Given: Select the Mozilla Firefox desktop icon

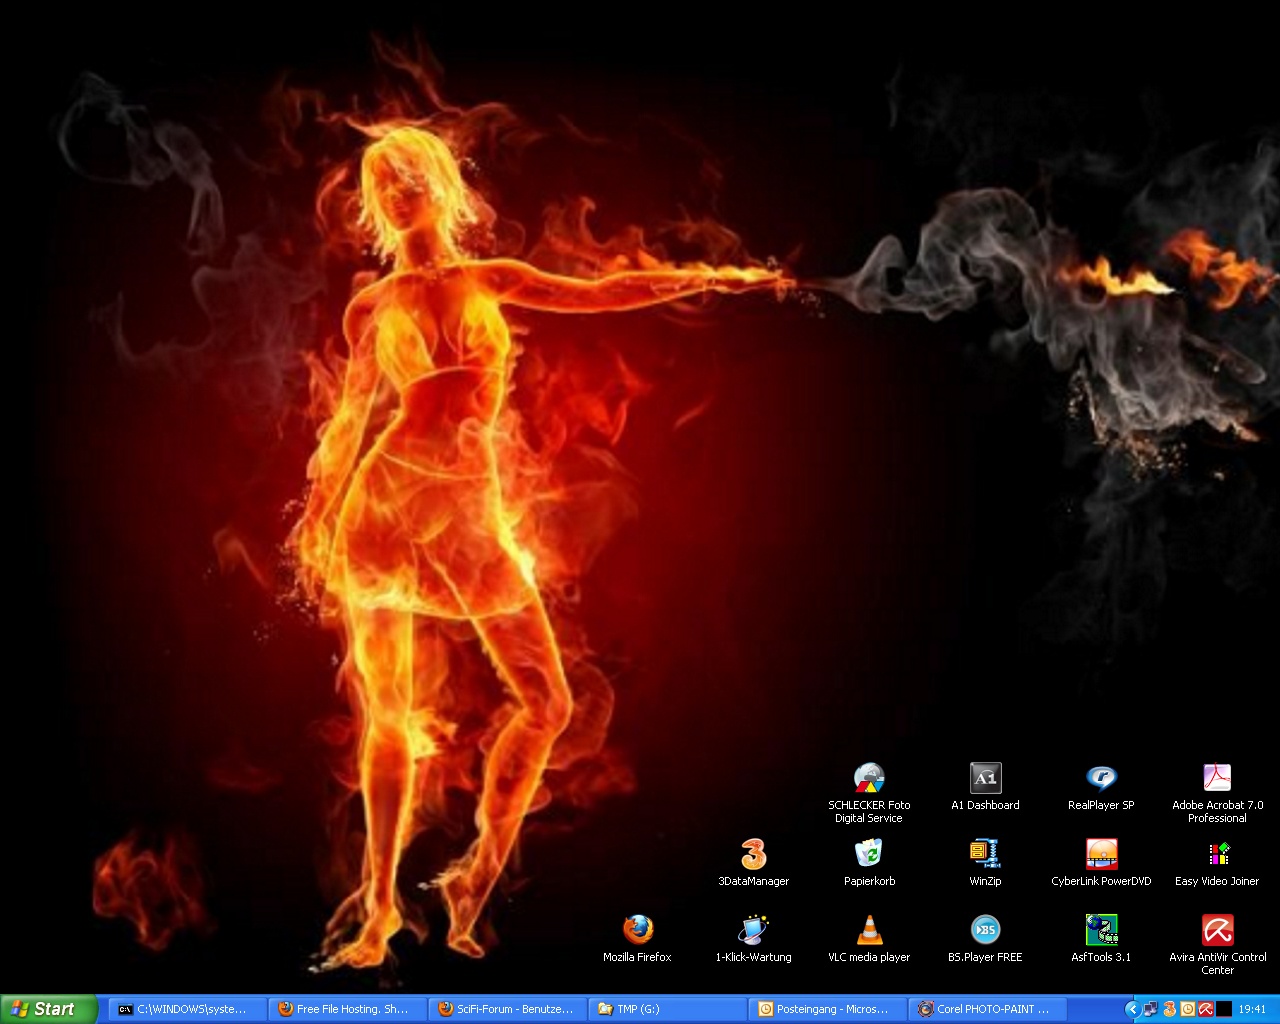Looking at the screenshot, I should (637, 930).
